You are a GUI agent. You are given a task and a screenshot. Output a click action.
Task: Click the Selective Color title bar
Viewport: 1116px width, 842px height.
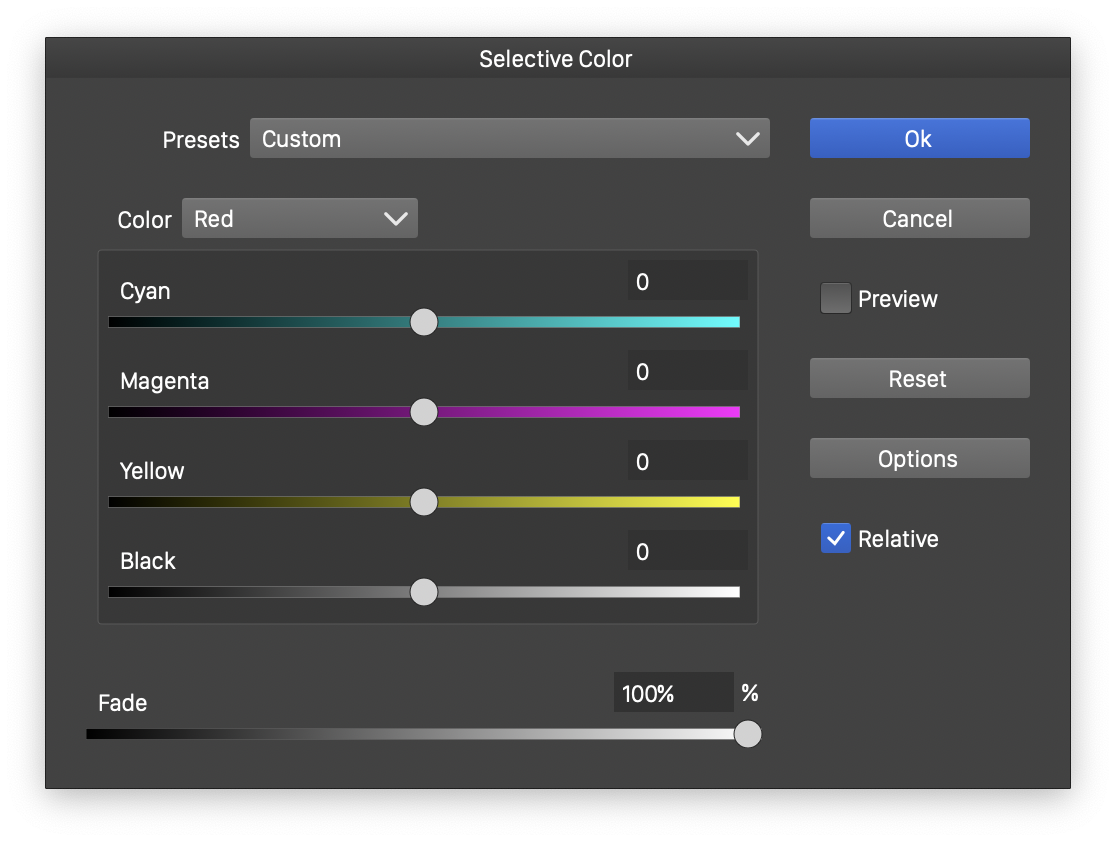[556, 59]
